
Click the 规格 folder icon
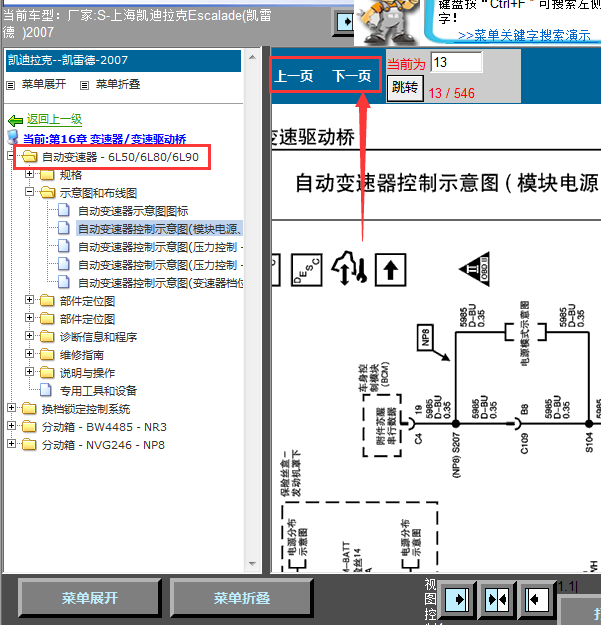click(x=47, y=175)
